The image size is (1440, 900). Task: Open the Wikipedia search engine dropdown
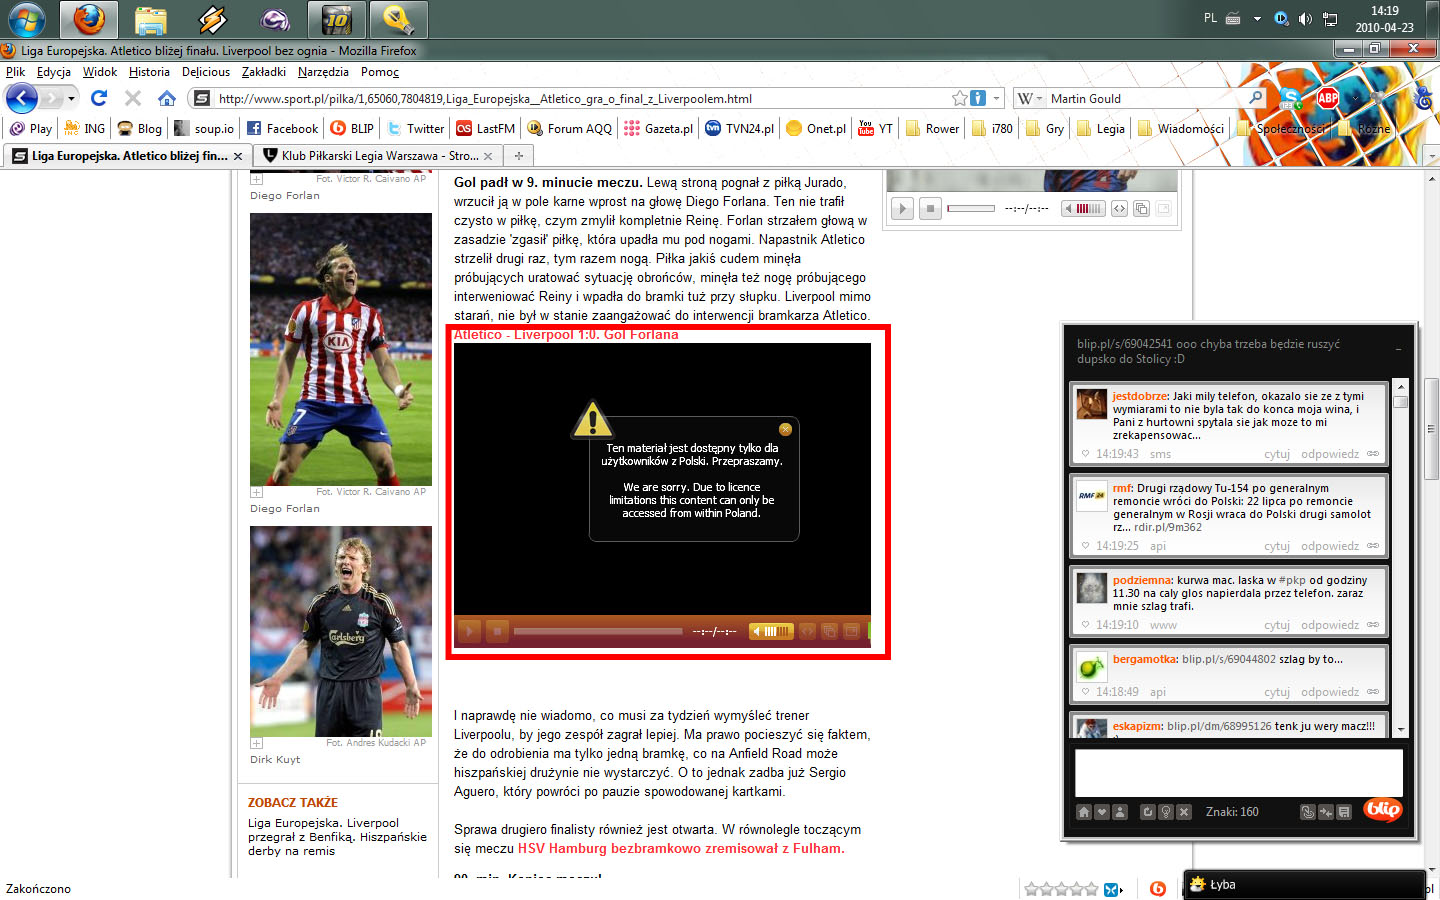coord(1029,98)
